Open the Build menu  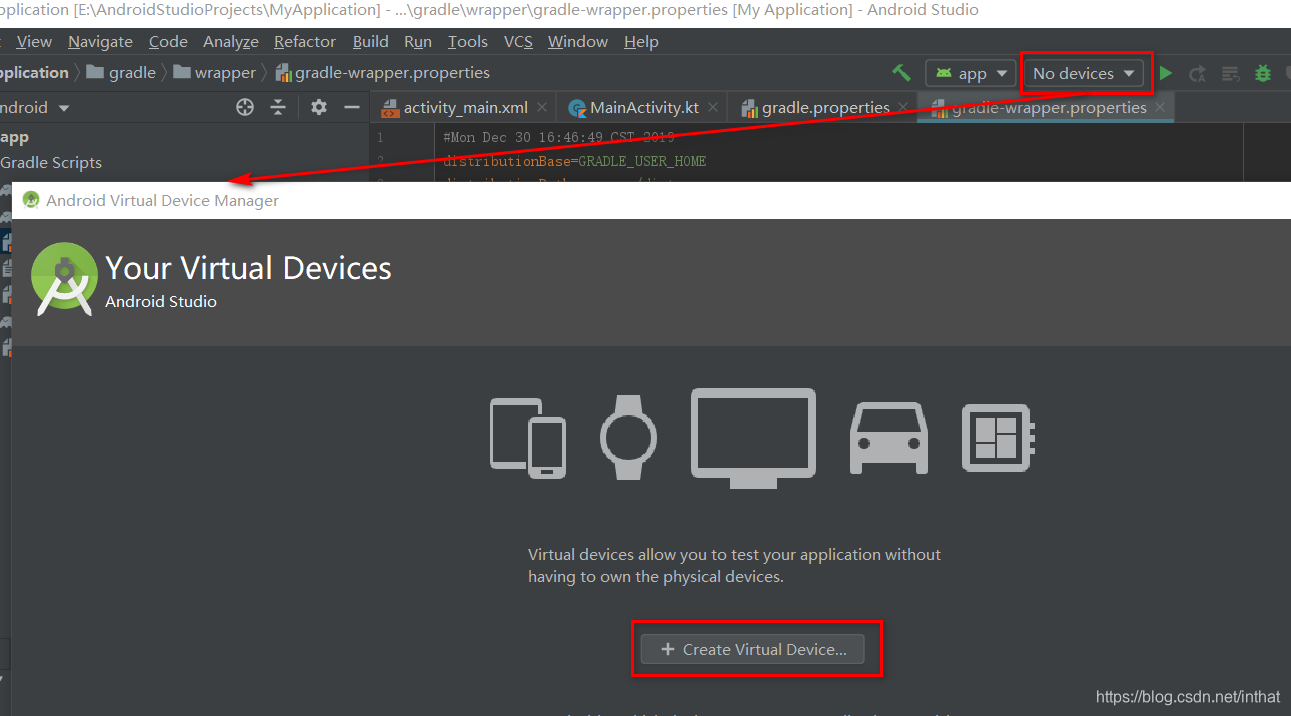click(371, 41)
